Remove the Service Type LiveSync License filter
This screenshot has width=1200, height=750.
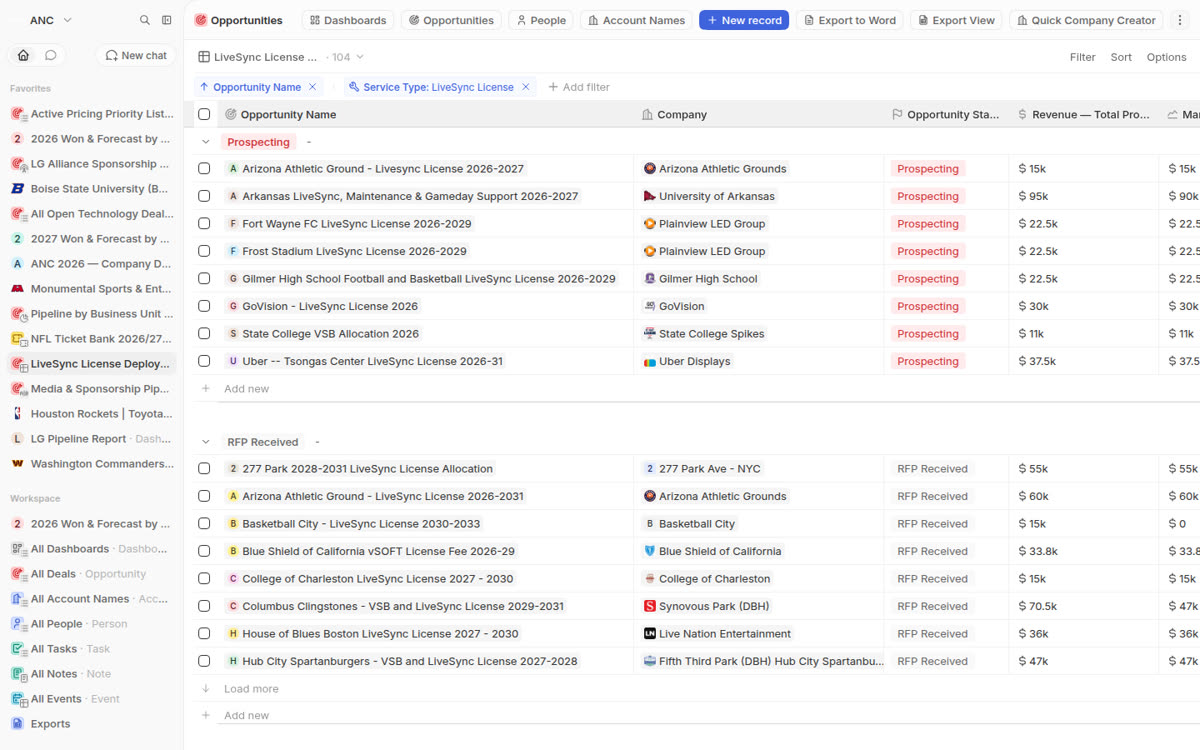tap(525, 87)
